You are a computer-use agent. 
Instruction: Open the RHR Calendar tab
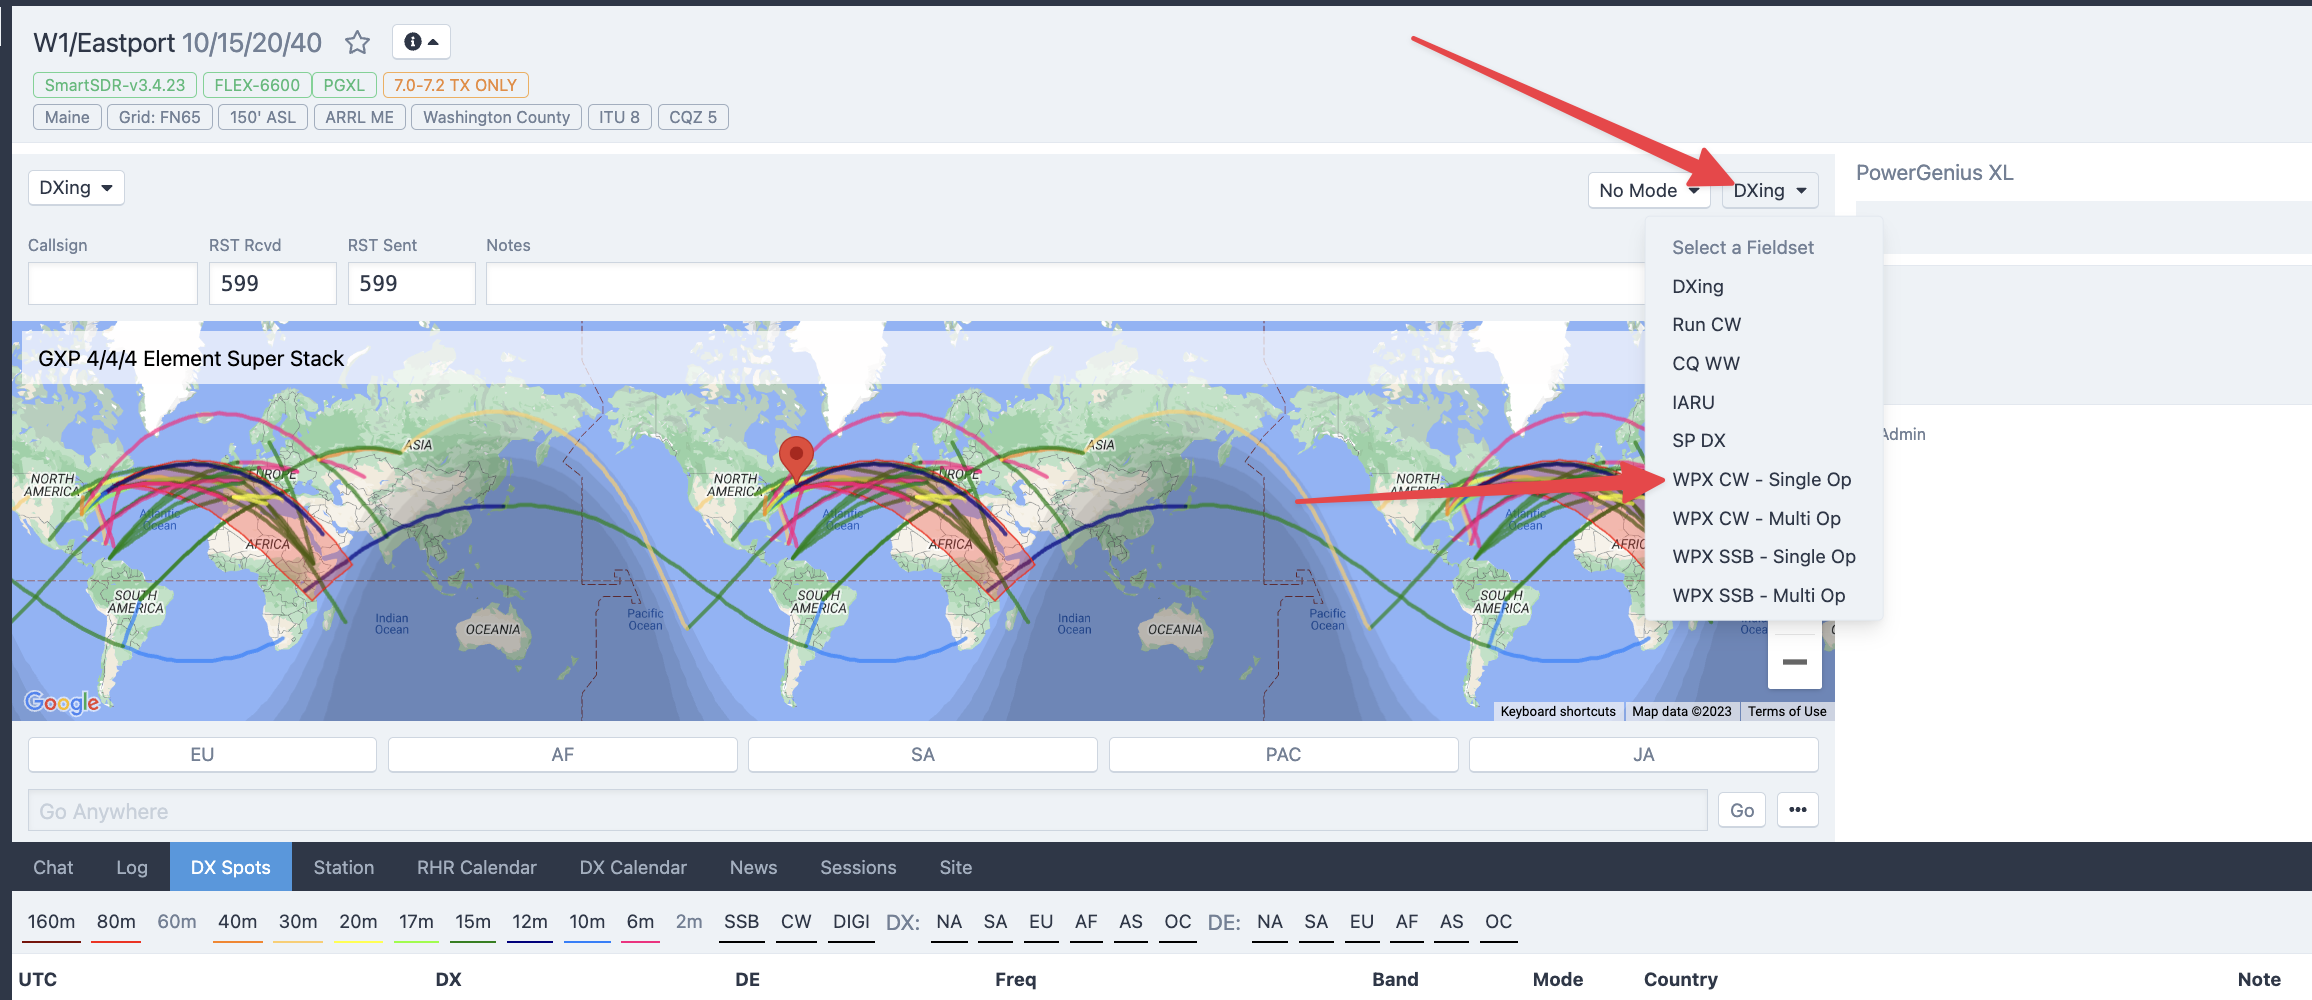(477, 867)
